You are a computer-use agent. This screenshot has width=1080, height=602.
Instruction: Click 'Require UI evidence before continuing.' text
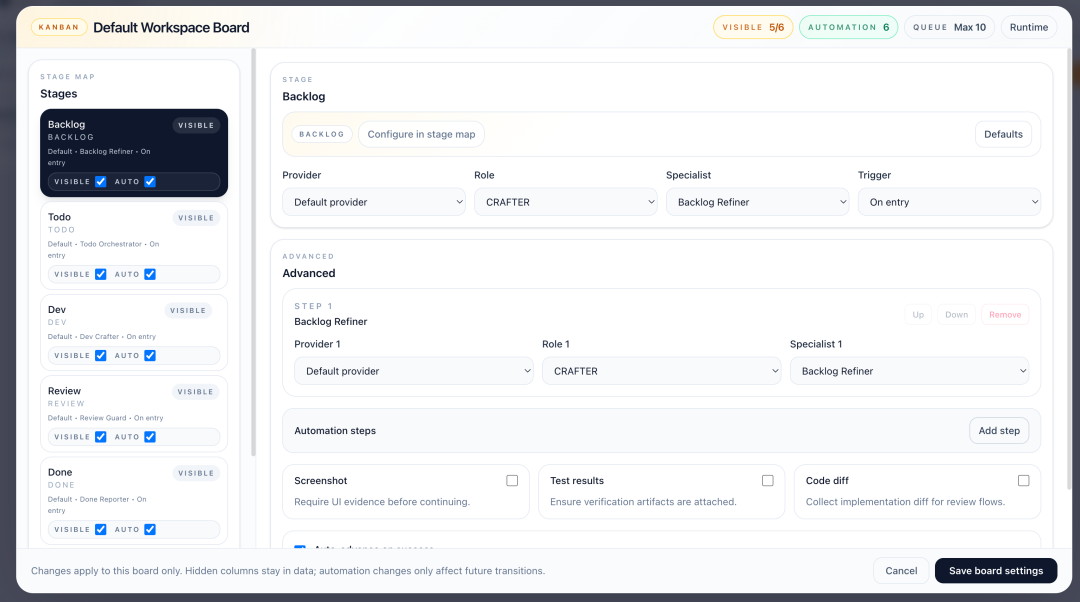[x=382, y=501]
